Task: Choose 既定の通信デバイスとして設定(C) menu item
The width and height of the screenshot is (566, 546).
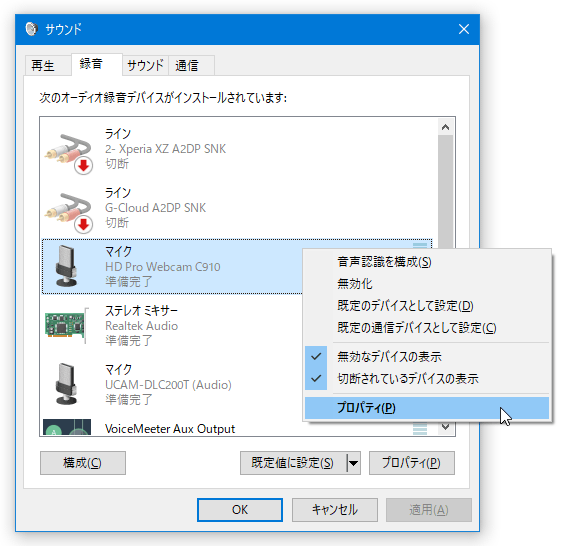Action: (x=427, y=328)
